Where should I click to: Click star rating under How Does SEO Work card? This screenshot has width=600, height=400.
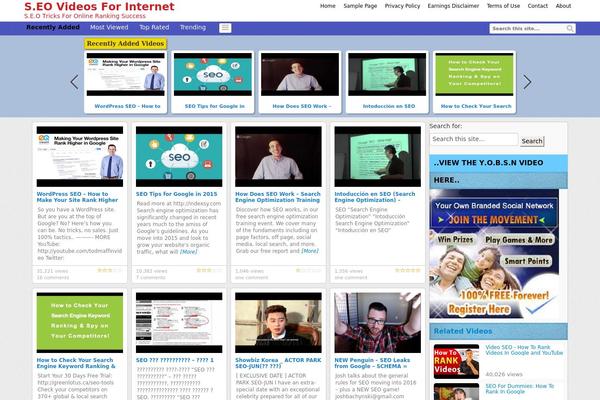pos(308,270)
